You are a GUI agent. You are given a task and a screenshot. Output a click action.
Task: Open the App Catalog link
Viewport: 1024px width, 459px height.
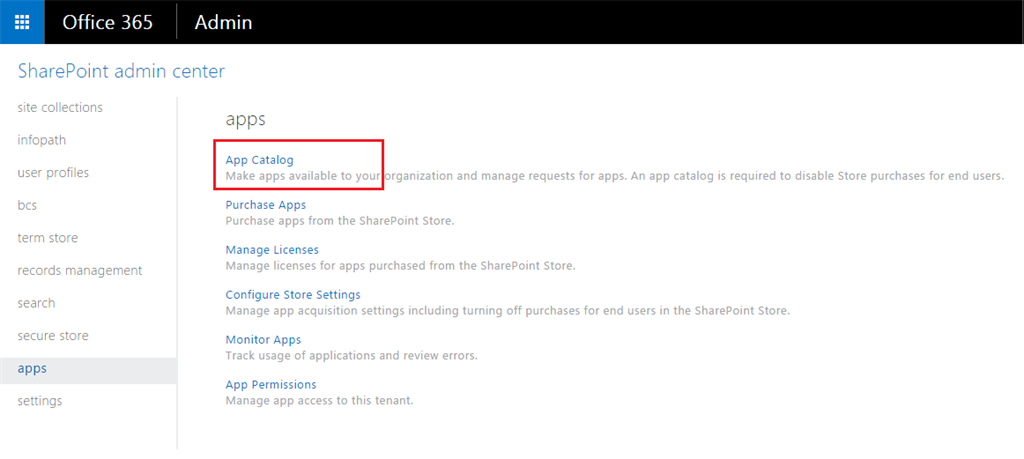259,160
